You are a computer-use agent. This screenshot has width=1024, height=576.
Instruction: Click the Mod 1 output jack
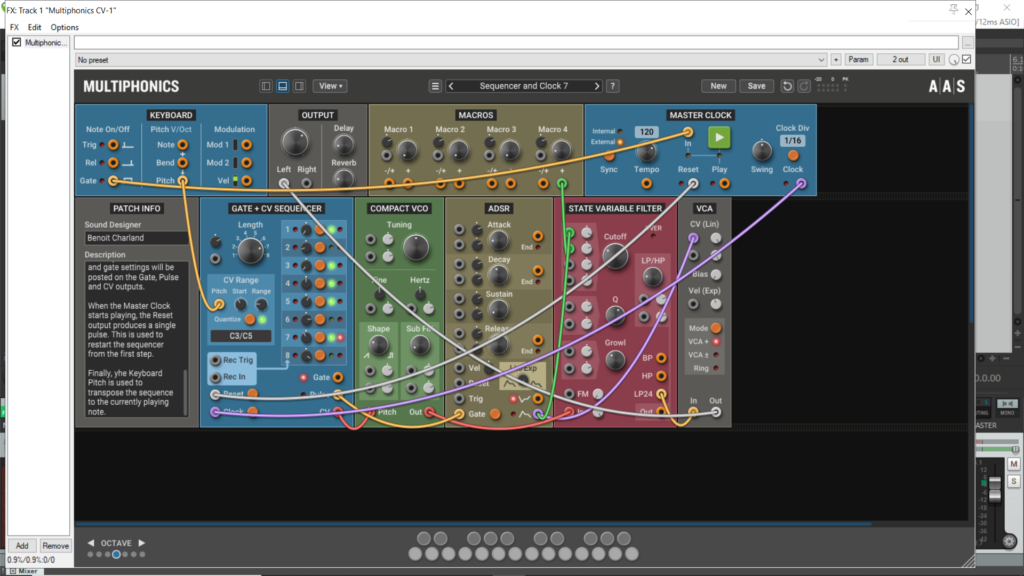point(247,145)
